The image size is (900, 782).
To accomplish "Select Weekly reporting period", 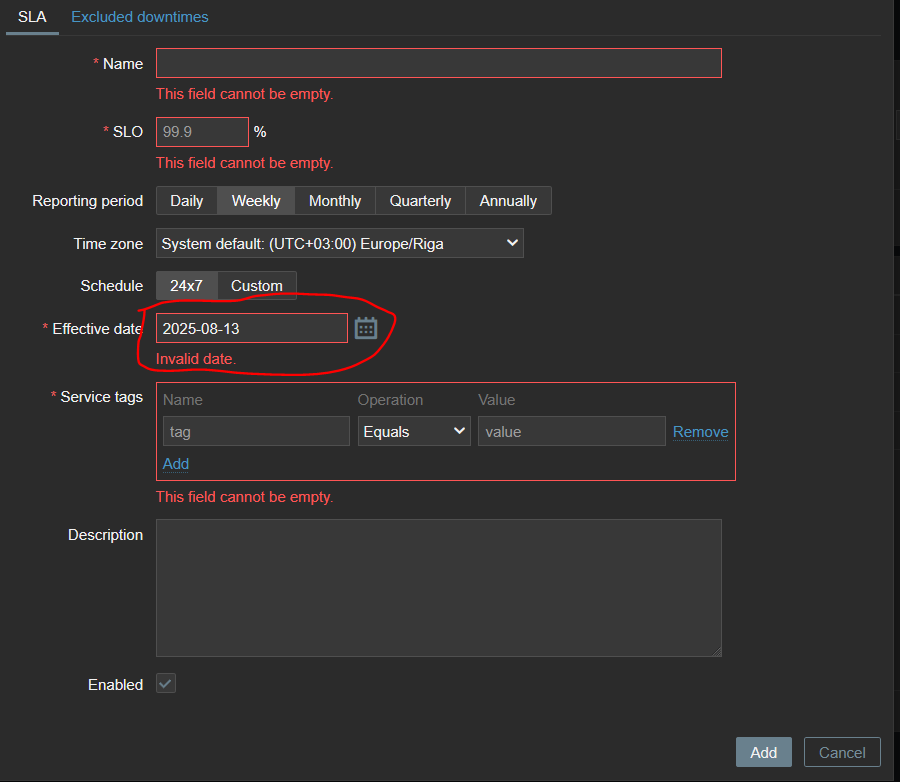I will (256, 201).
